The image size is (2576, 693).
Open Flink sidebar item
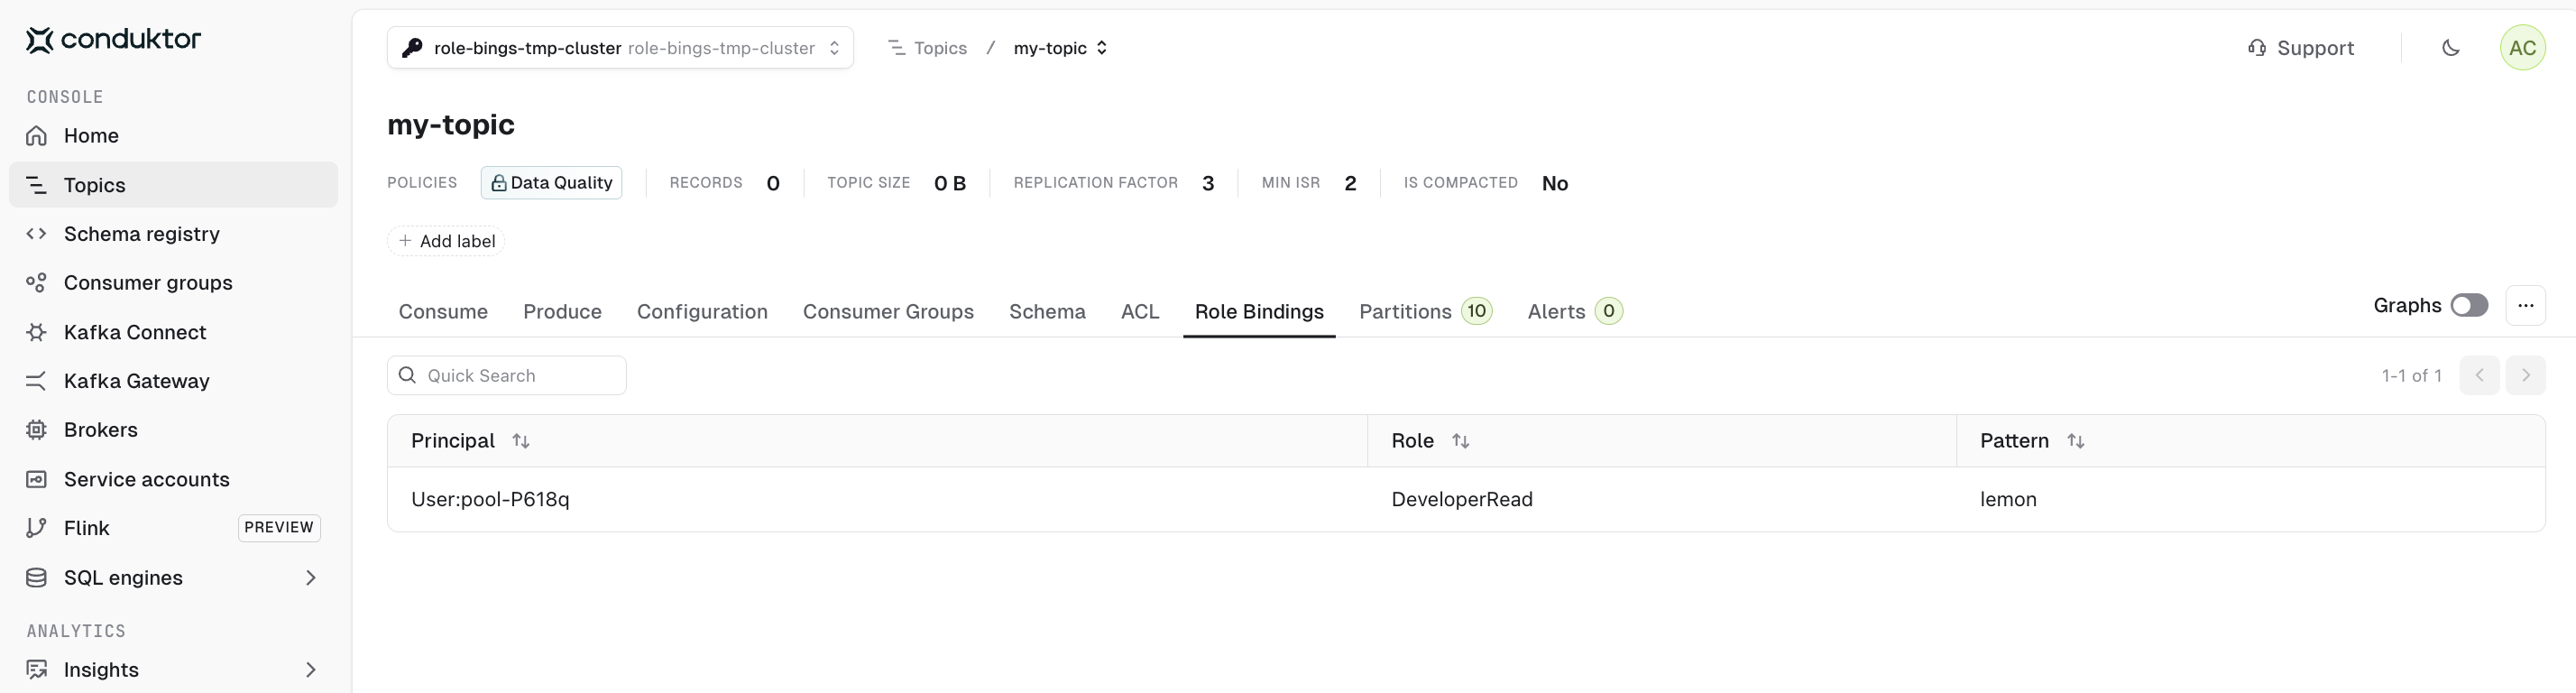(x=173, y=528)
